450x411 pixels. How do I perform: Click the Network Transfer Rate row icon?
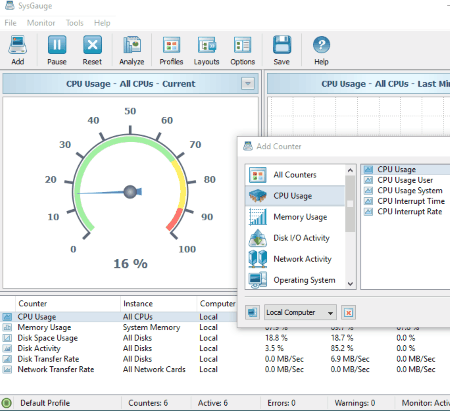click(x=7, y=369)
